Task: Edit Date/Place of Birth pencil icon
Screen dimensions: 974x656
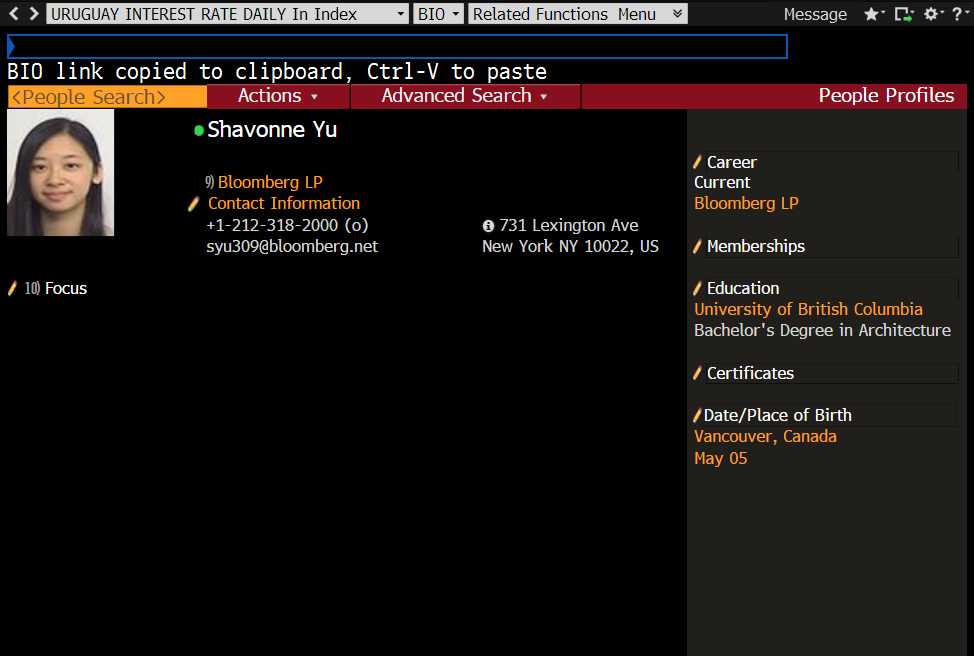Action: click(x=697, y=416)
